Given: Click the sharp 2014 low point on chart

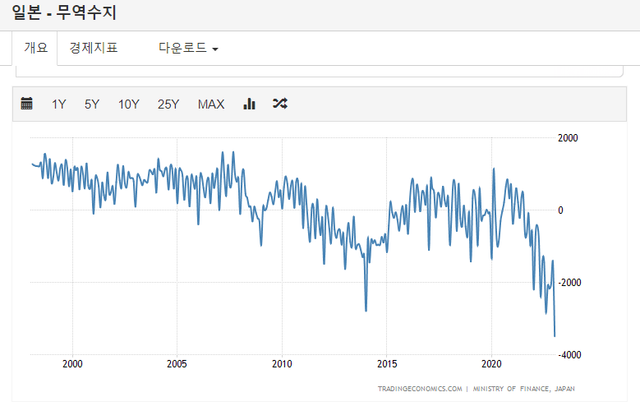Looking at the screenshot, I should (365, 310).
